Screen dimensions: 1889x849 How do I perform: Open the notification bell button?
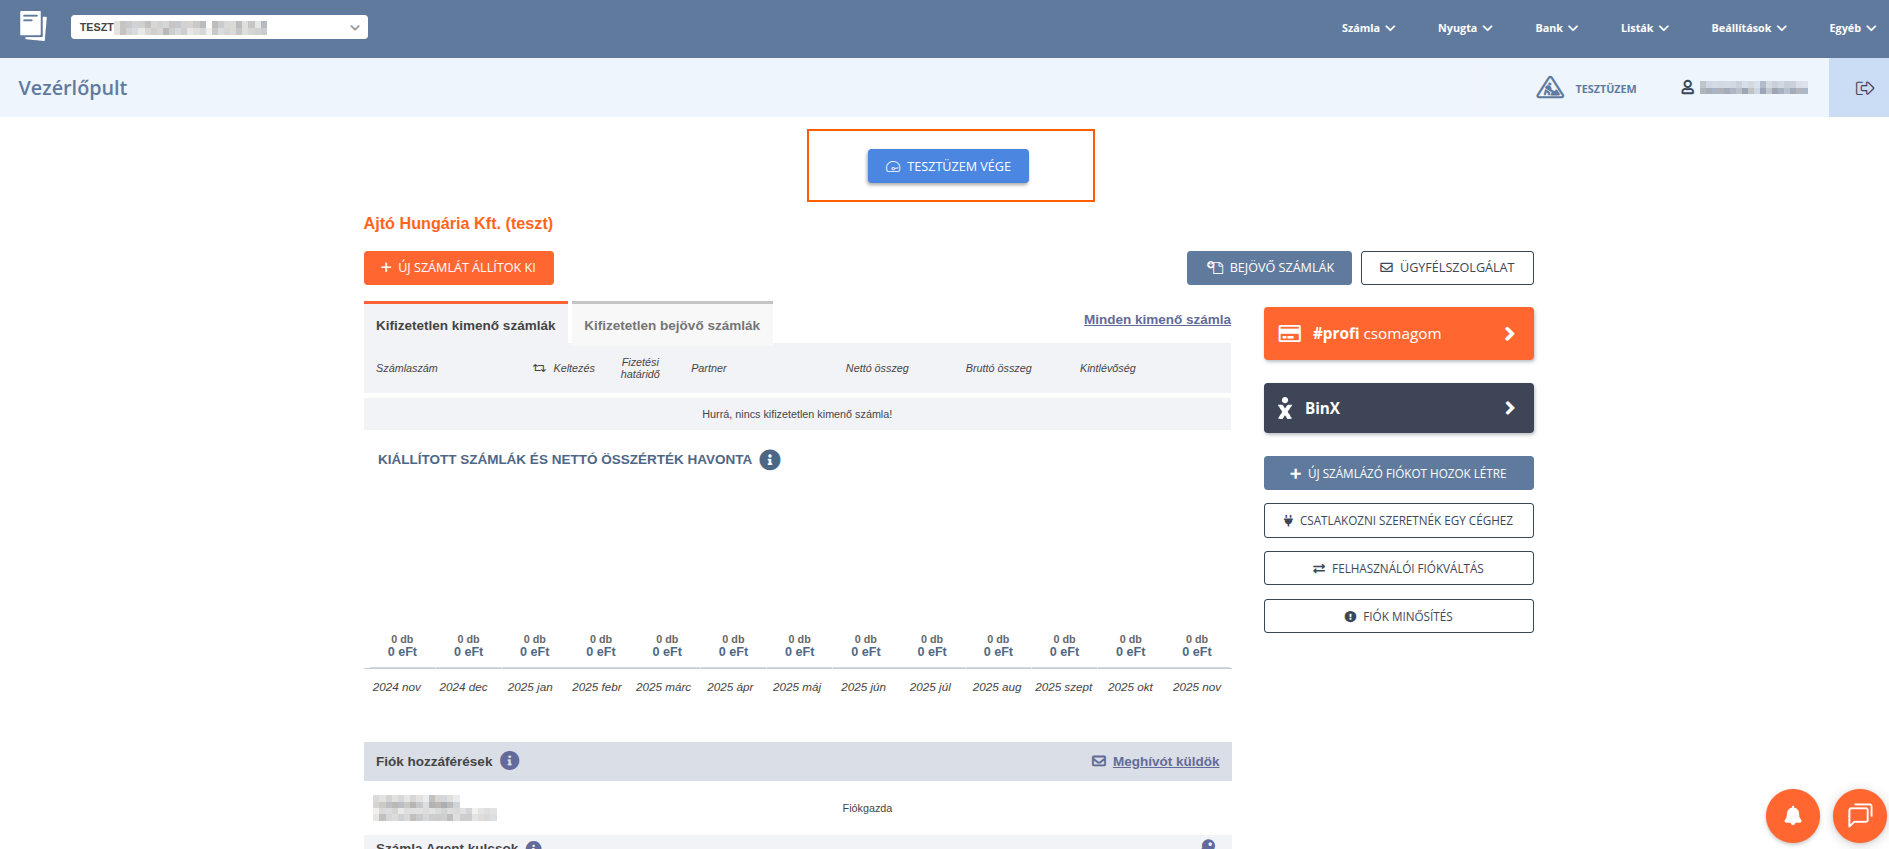coord(1792,815)
